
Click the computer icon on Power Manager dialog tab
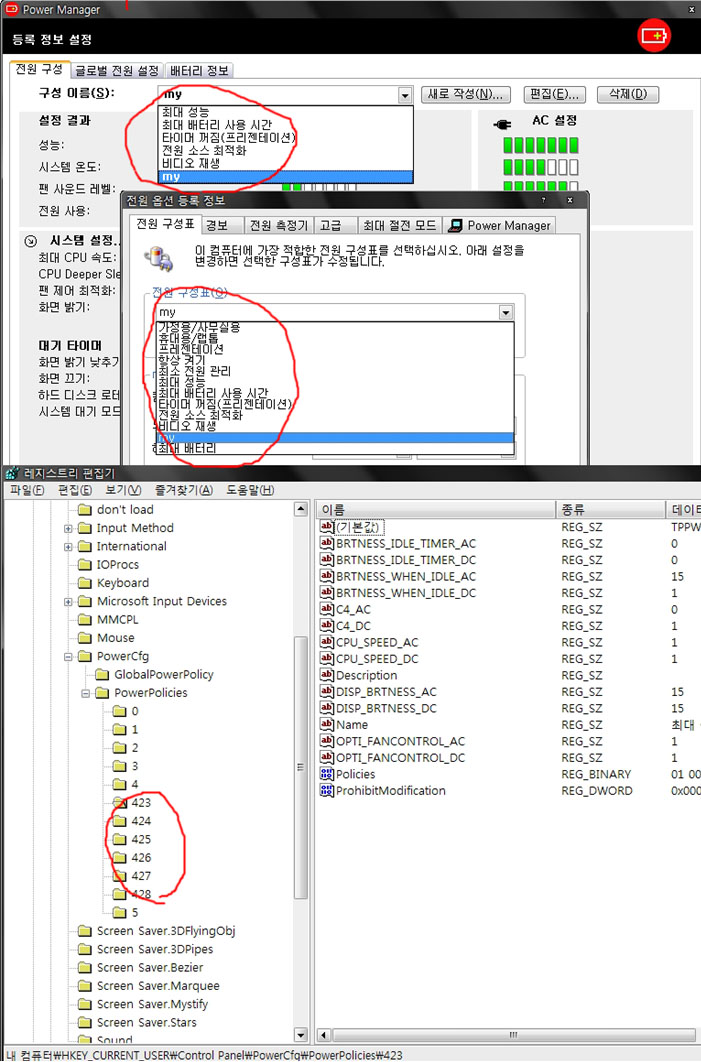457,225
